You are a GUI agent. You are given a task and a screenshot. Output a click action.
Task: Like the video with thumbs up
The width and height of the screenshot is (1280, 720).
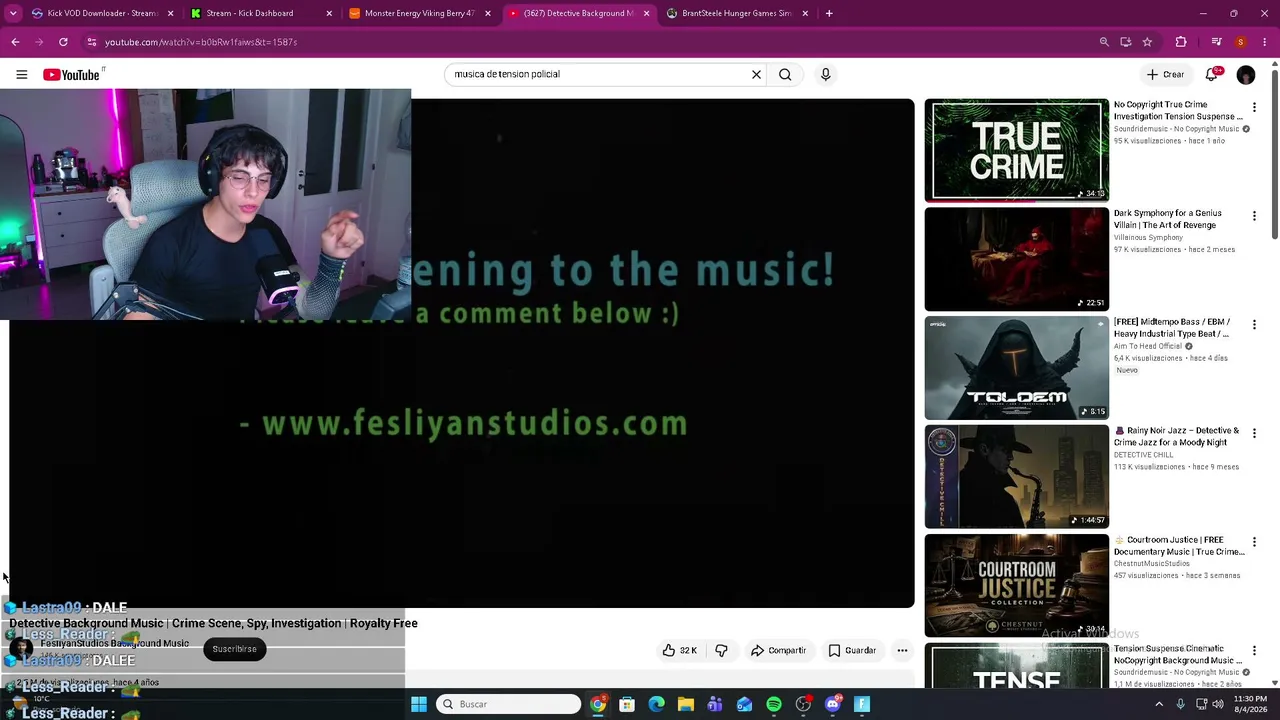point(679,650)
